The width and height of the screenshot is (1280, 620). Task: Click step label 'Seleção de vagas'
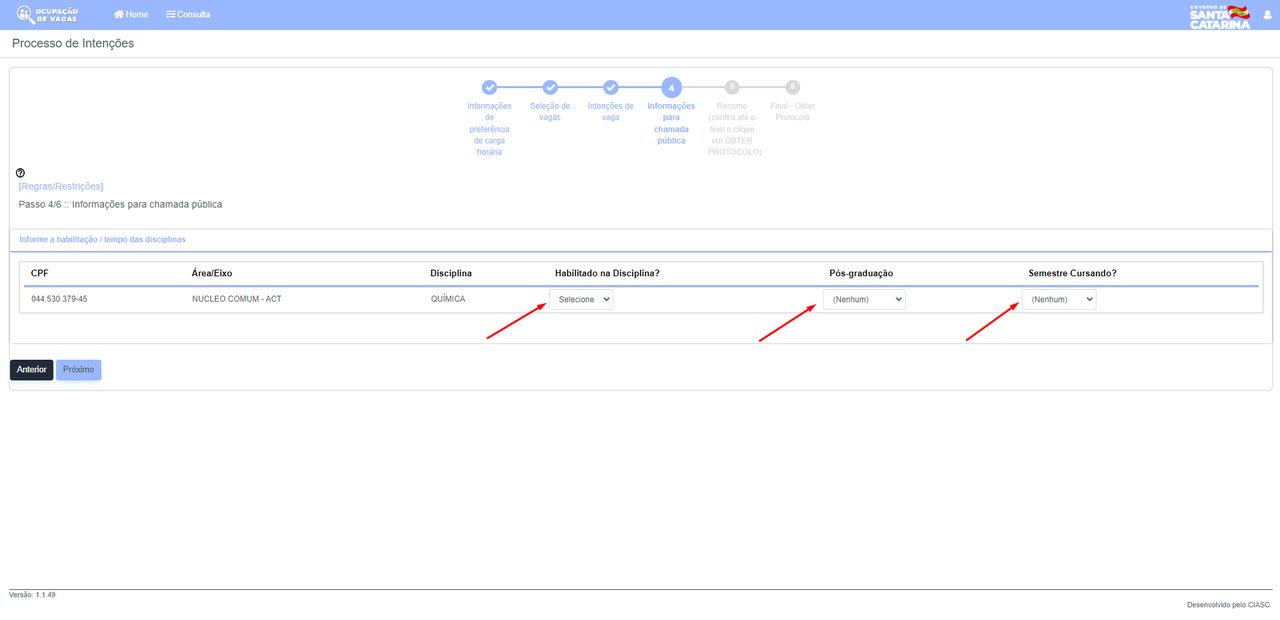(550, 112)
